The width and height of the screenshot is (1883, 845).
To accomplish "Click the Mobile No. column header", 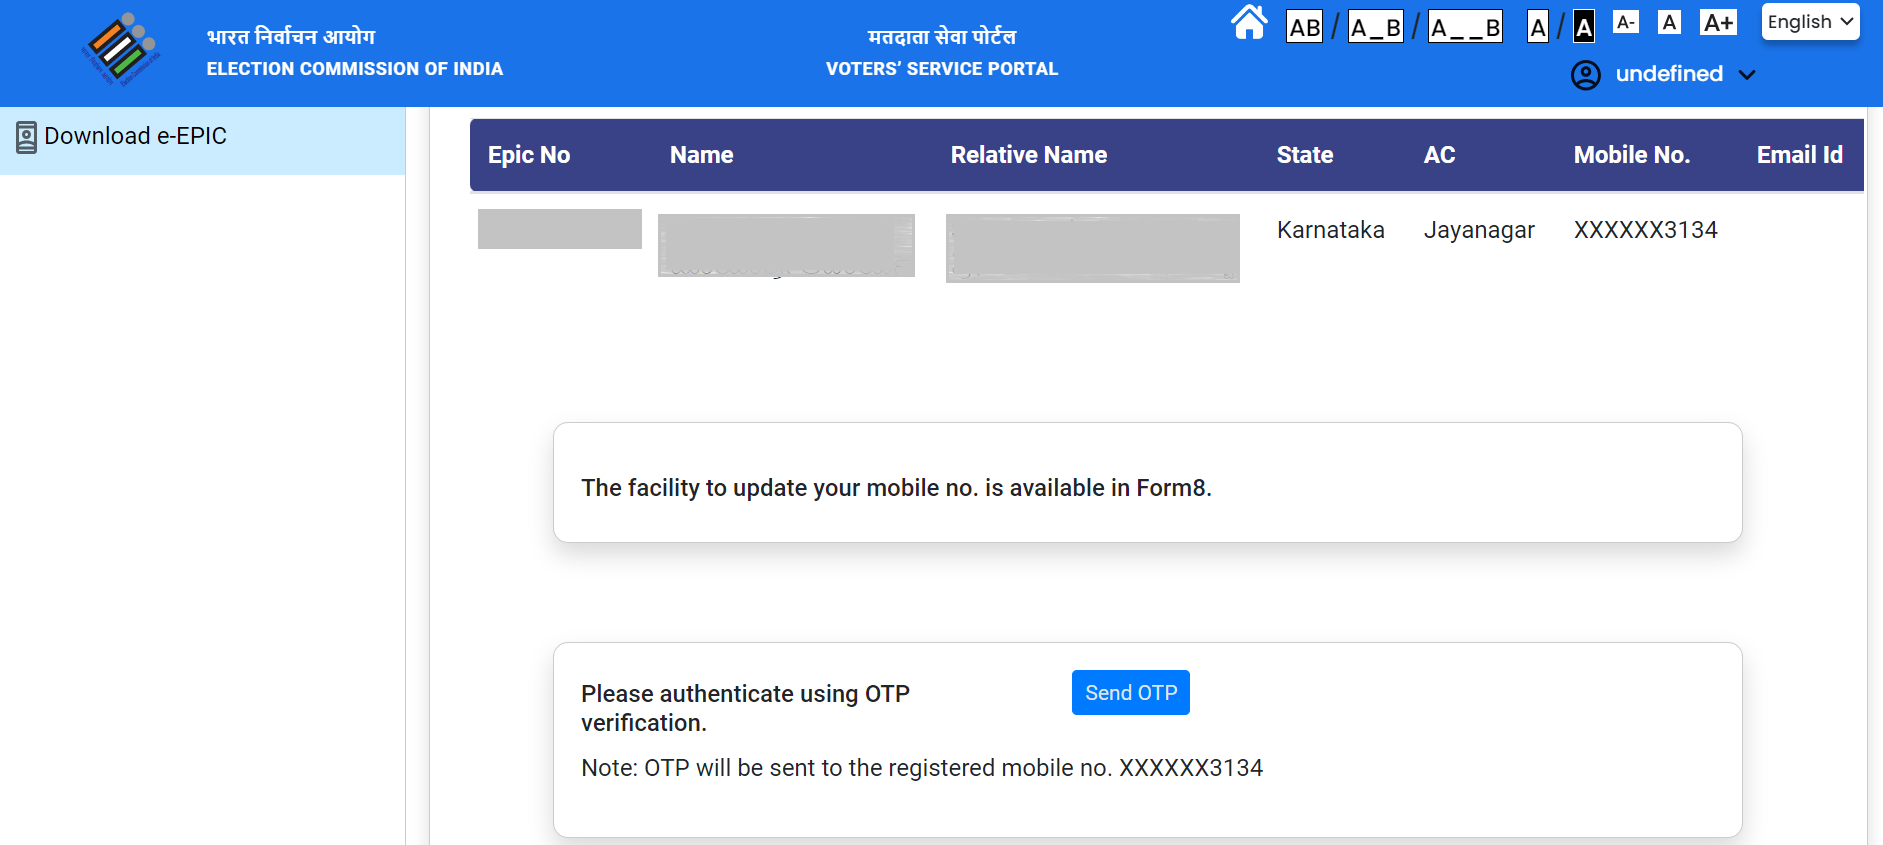I will (x=1631, y=155).
